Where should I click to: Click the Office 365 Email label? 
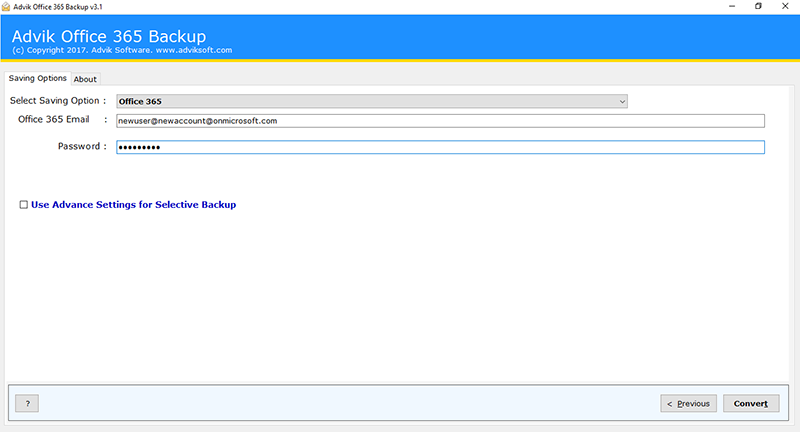[x=54, y=119]
